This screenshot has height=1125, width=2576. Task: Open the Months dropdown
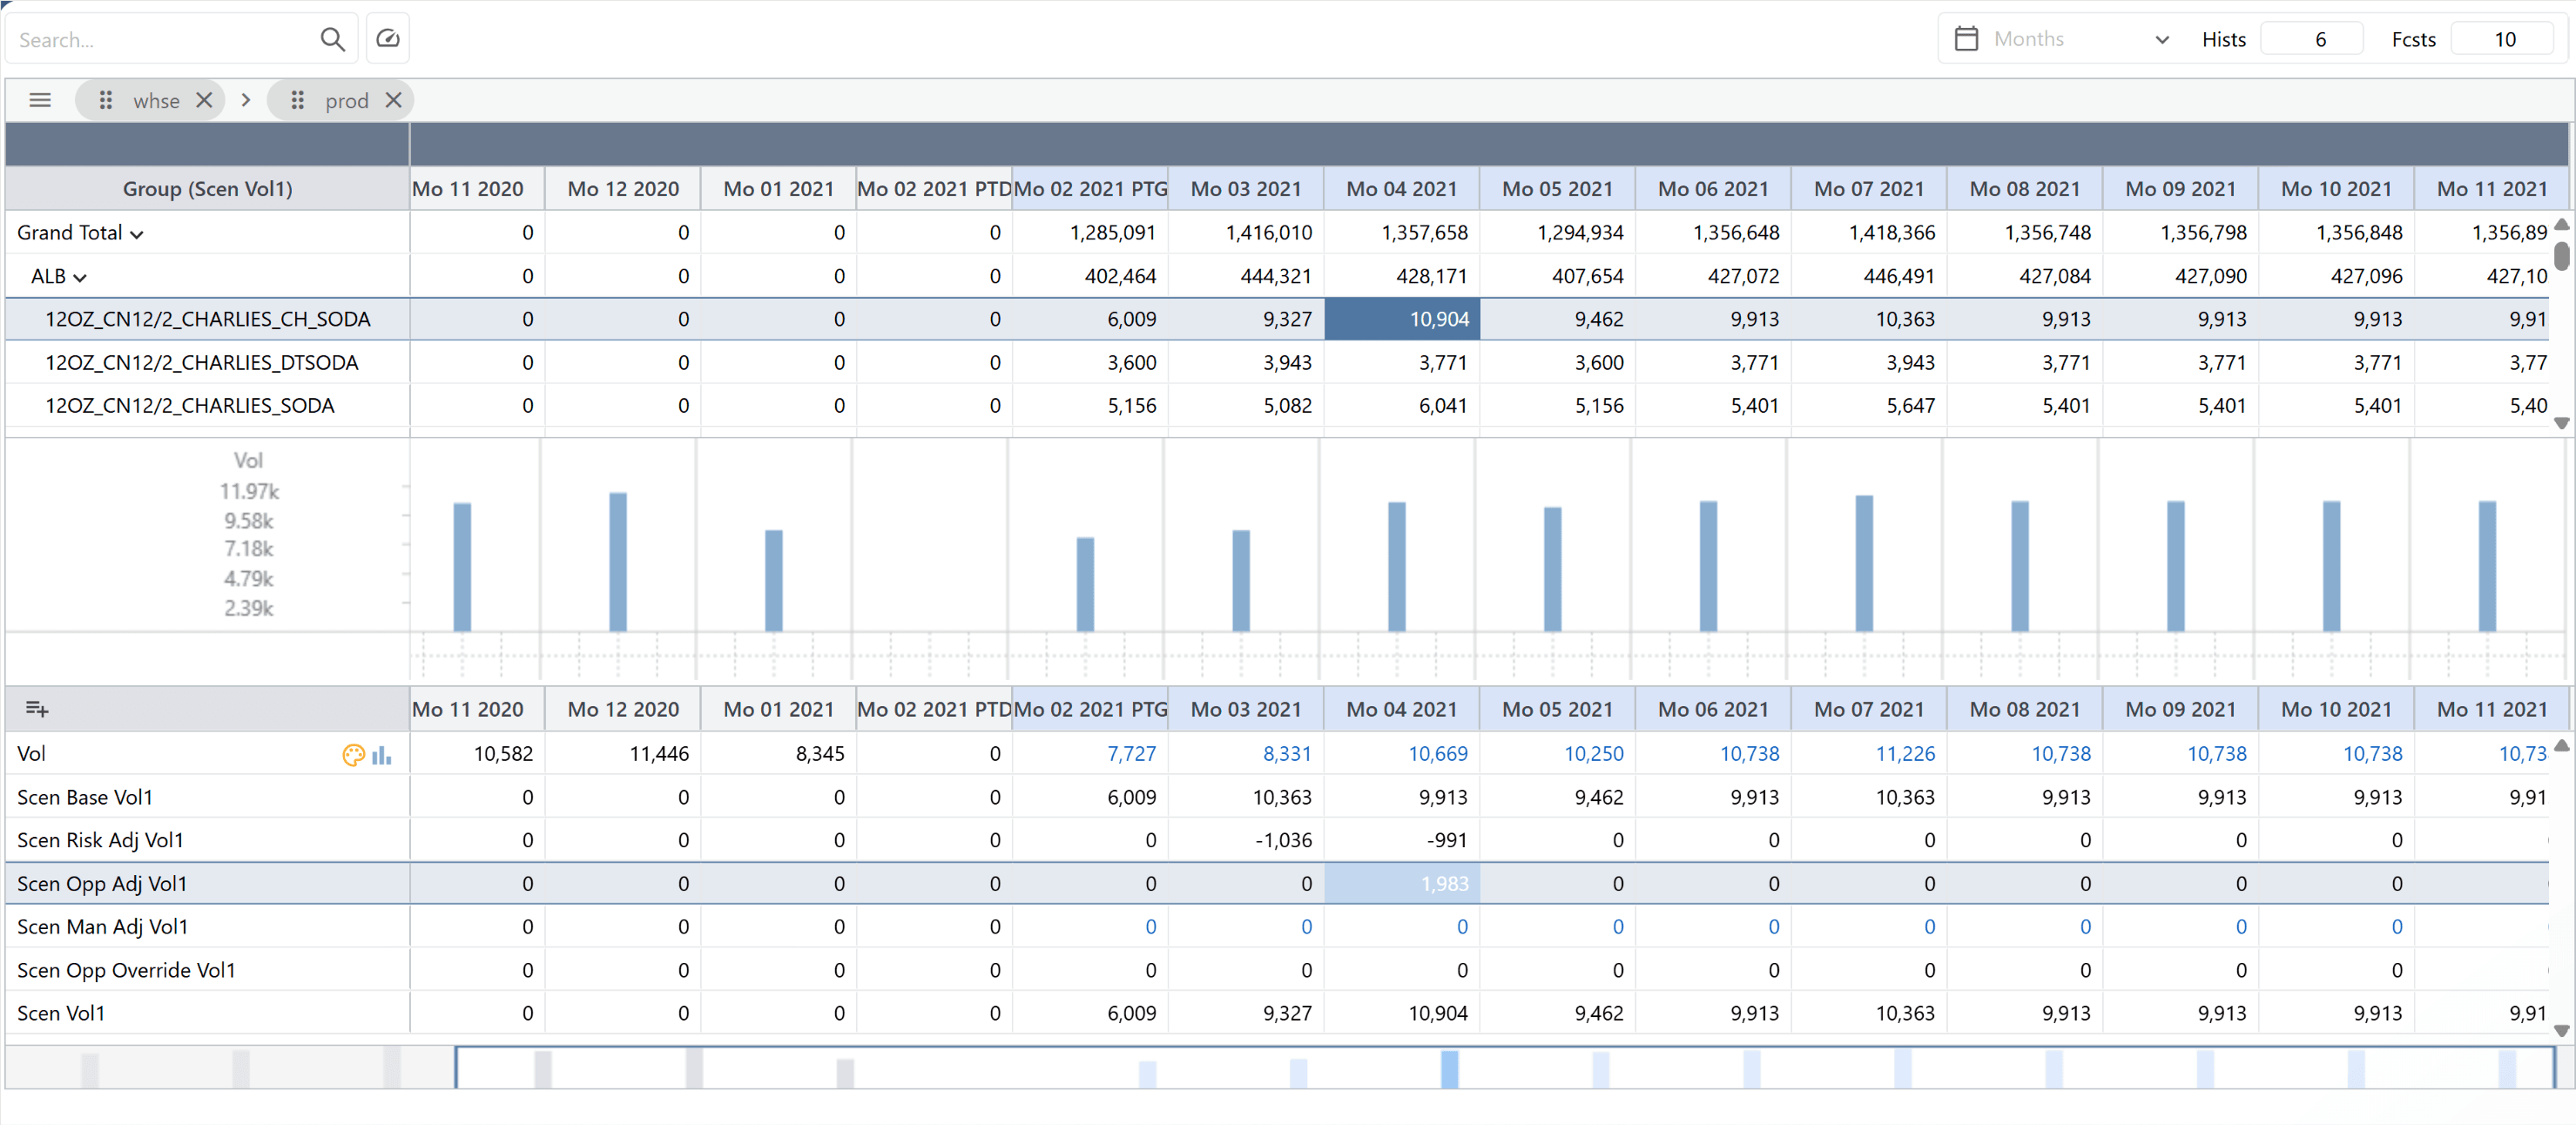click(x=2161, y=39)
